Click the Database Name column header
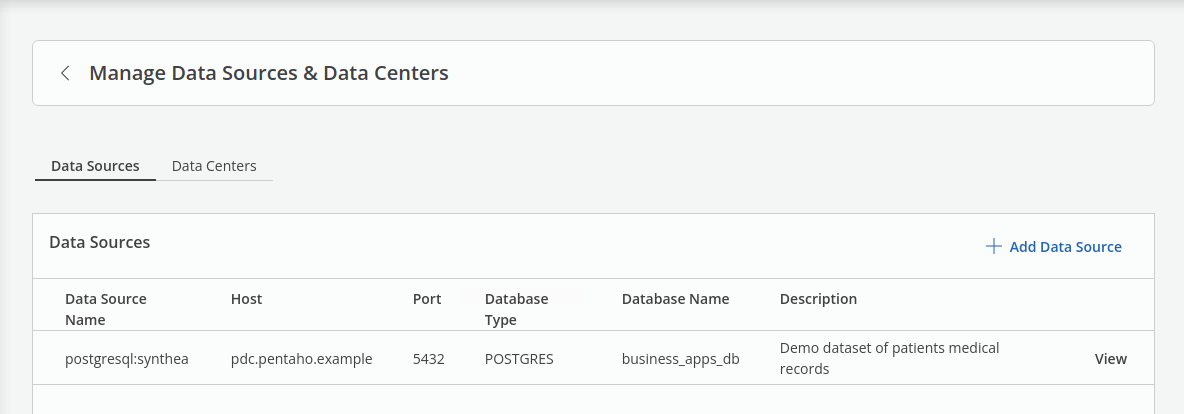This screenshot has width=1184, height=414. coord(675,299)
